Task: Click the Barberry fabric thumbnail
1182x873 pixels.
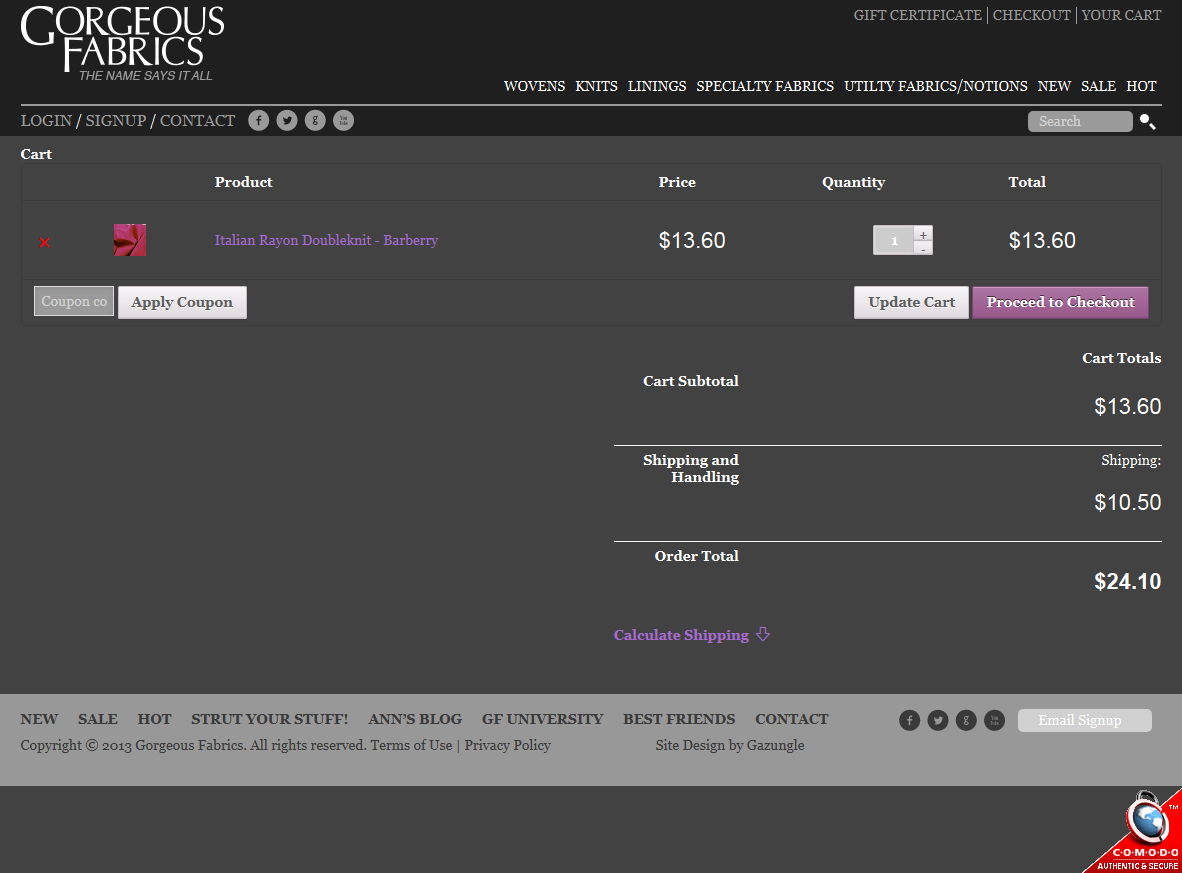Action: tap(130, 240)
